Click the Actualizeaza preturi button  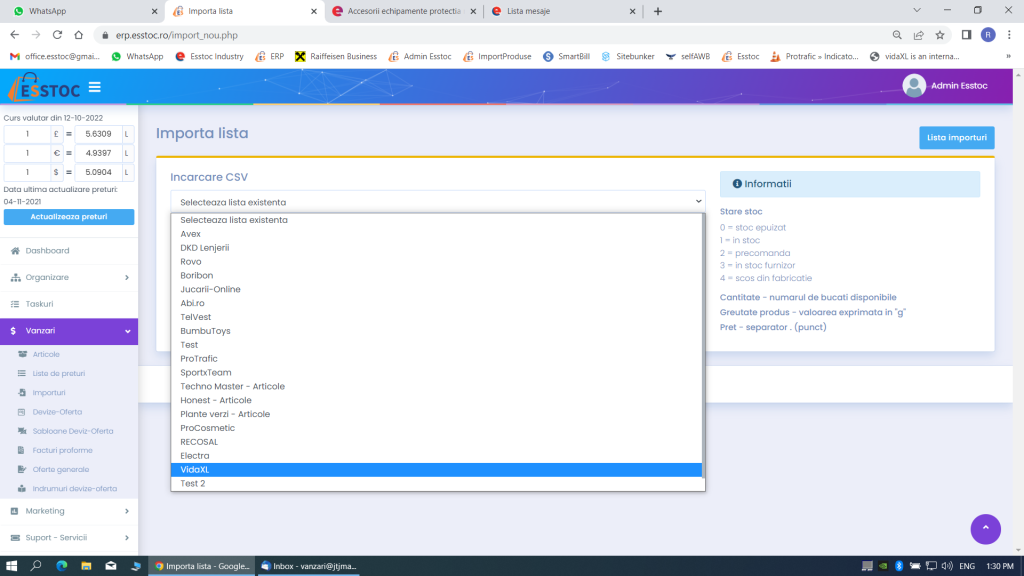point(69,217)
